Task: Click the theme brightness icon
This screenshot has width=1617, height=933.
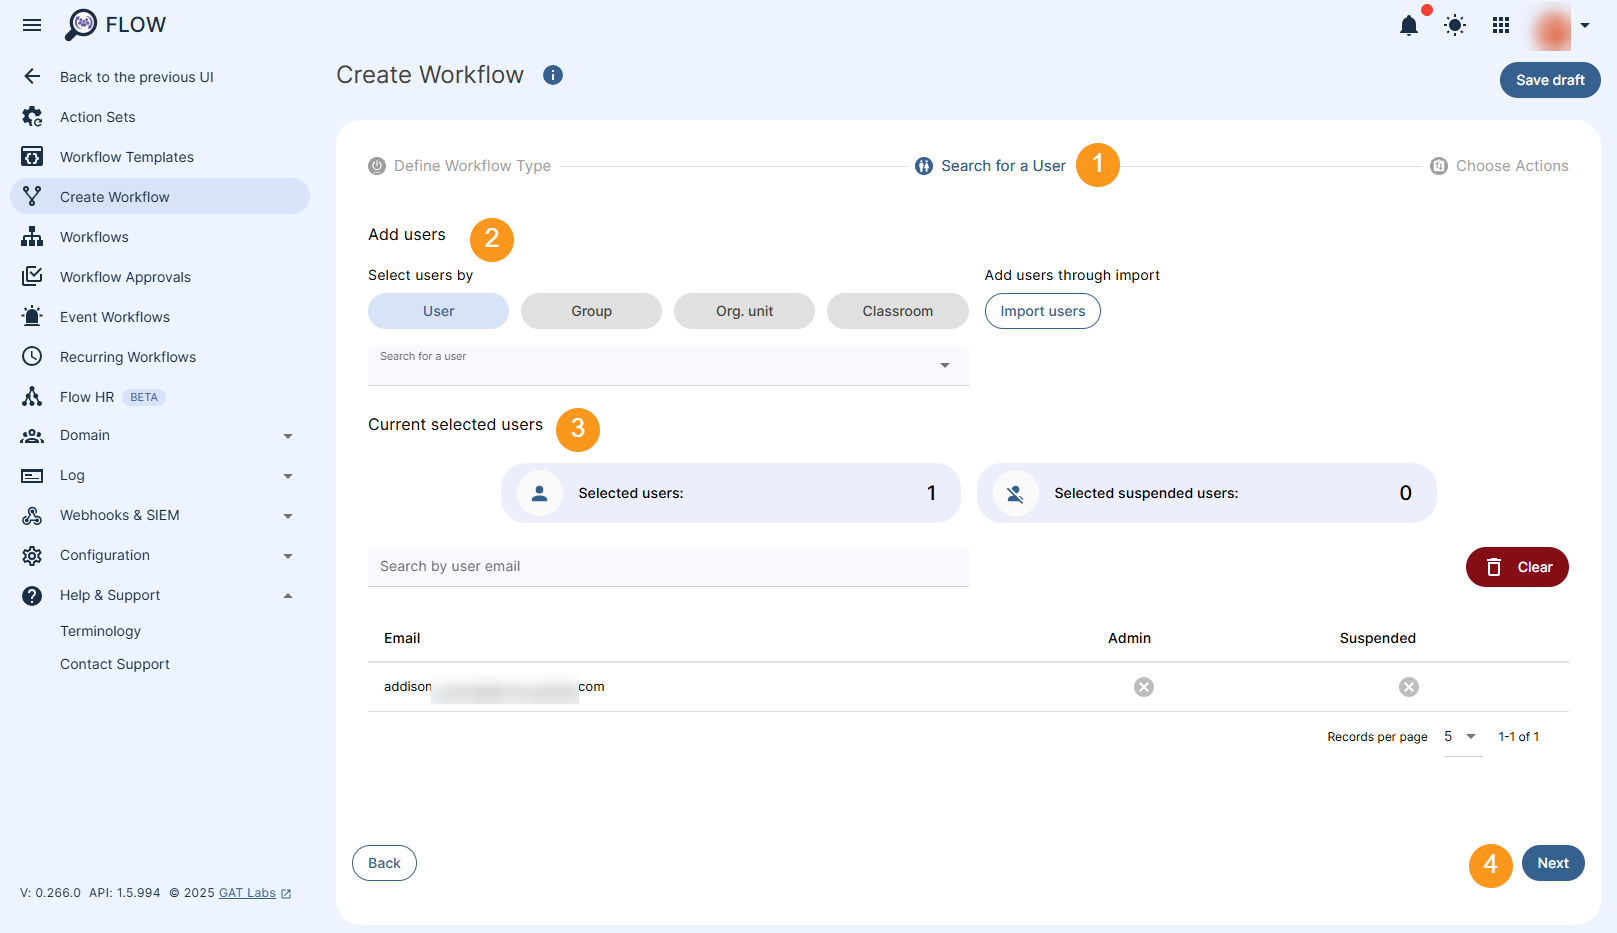Action: [1454, 25]
